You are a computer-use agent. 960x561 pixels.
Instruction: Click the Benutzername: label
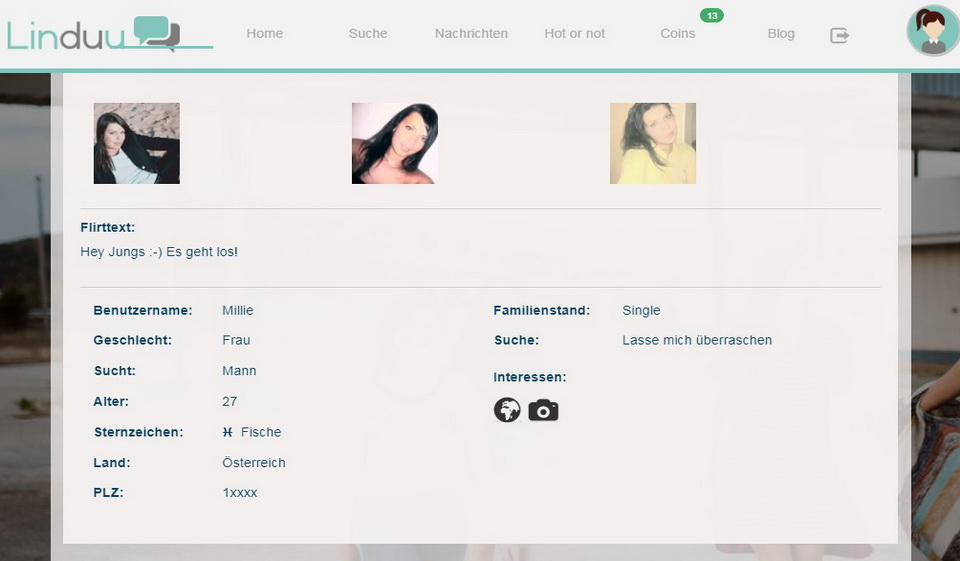coord(143,311)
